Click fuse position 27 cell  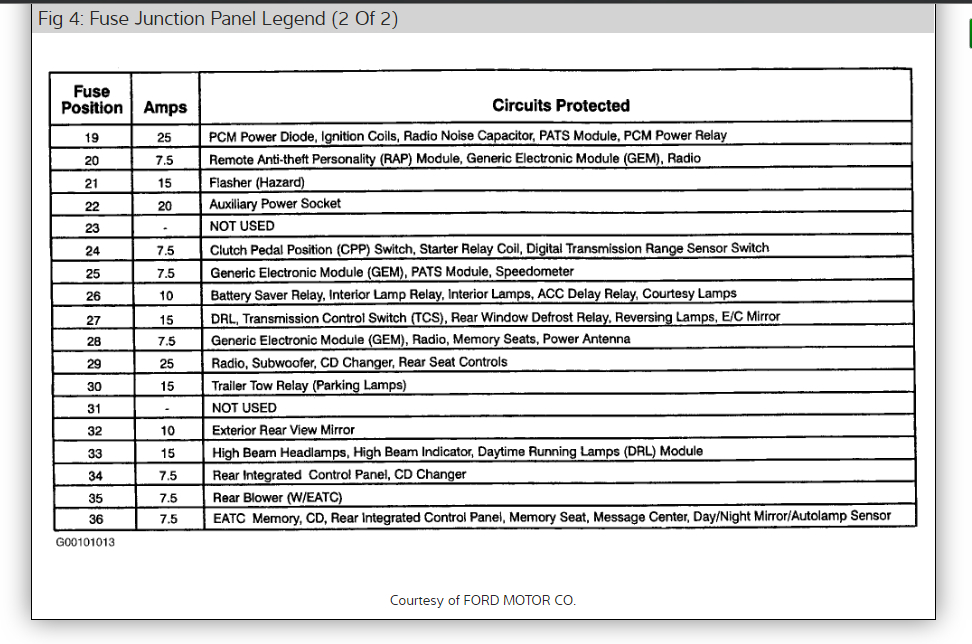point(94,320)
